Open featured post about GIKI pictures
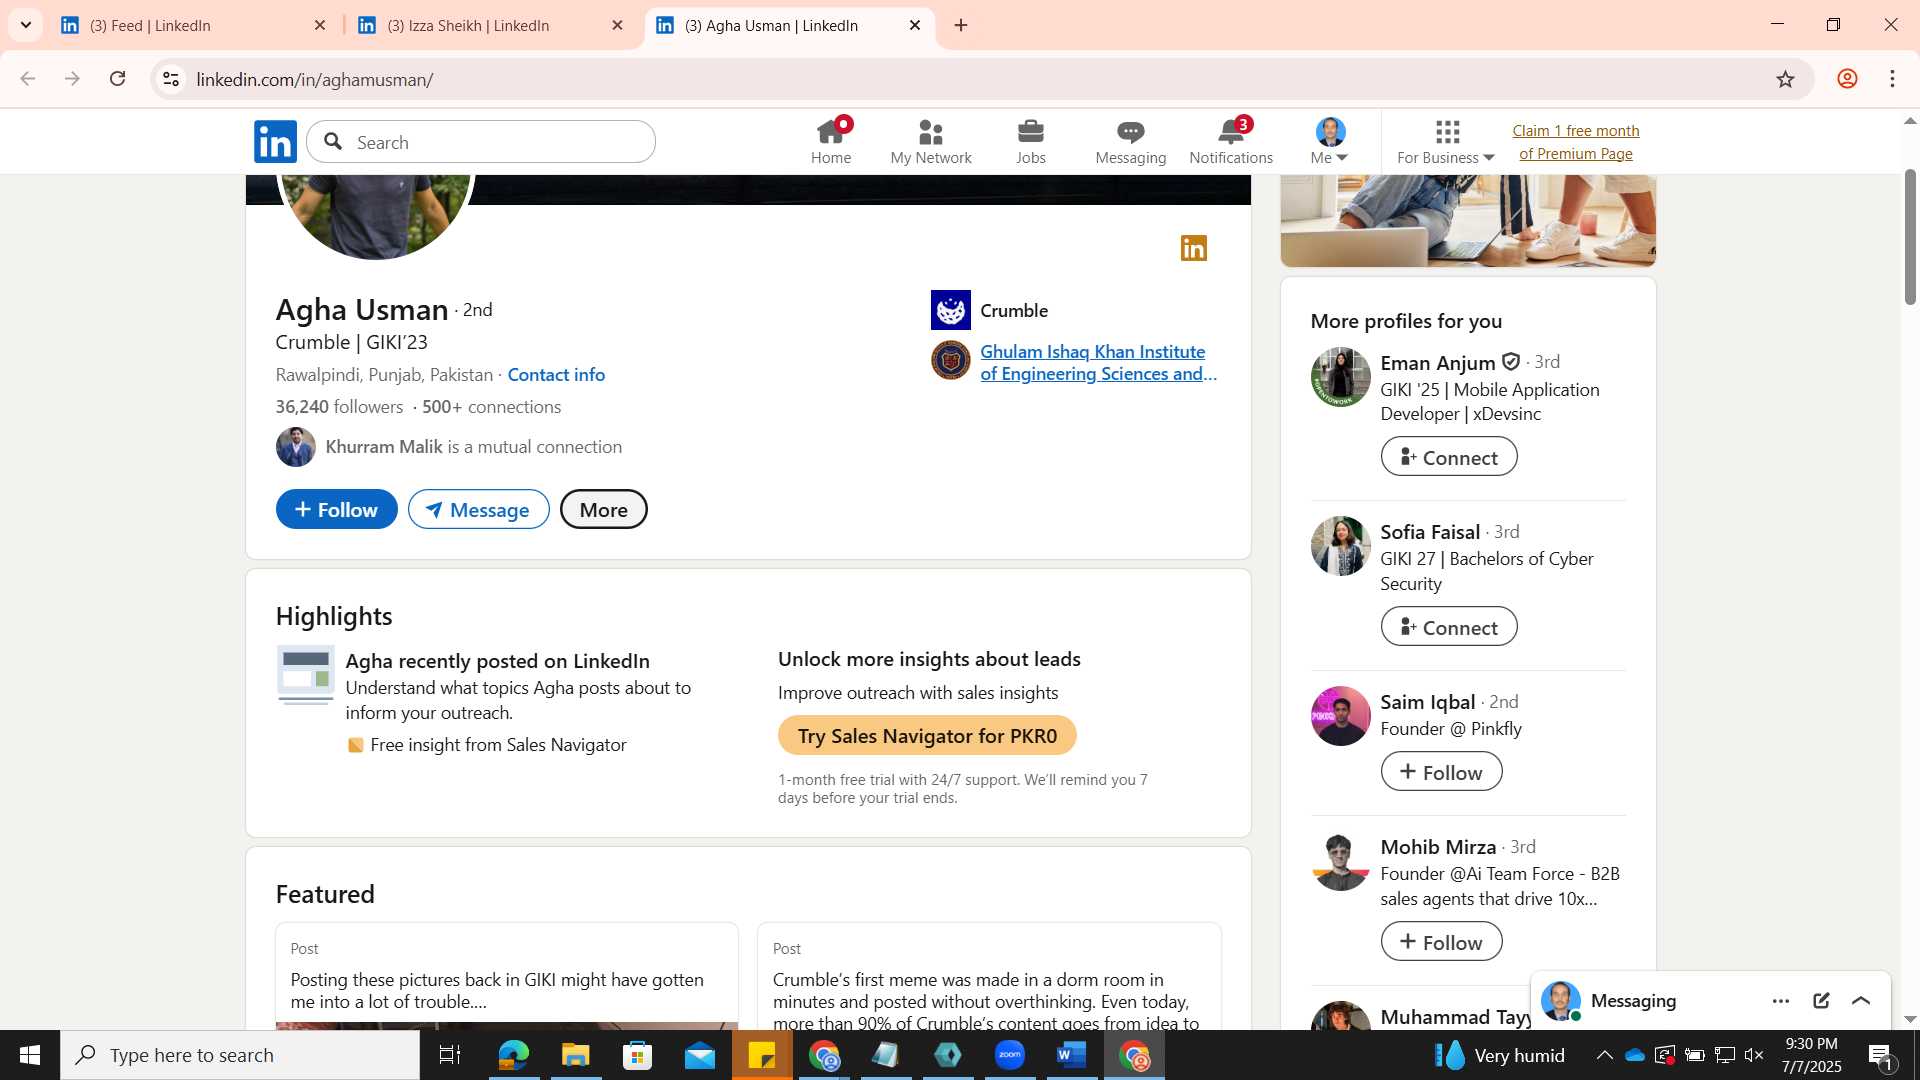Viewport: 1920px width, 1080px height. point(507,975)
